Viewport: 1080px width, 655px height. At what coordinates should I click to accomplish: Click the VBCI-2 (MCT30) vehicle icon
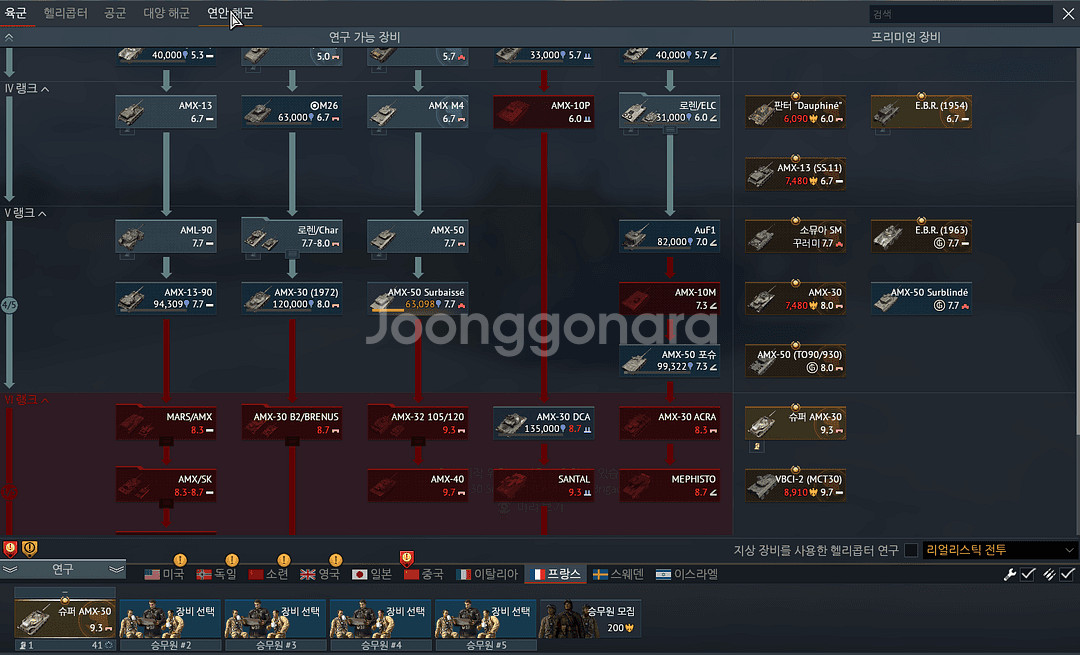coord(762,486)
